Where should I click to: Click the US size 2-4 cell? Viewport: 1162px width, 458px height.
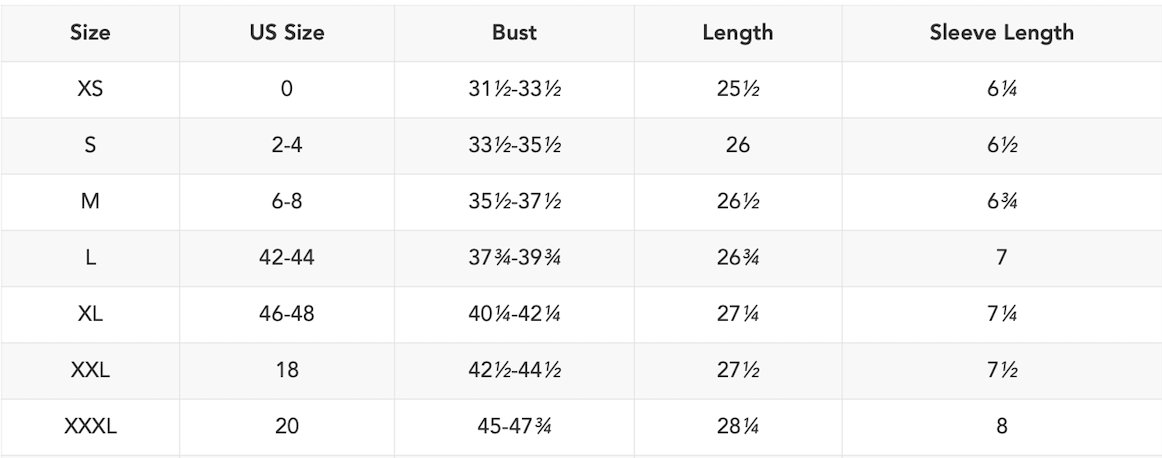[287, 145]
